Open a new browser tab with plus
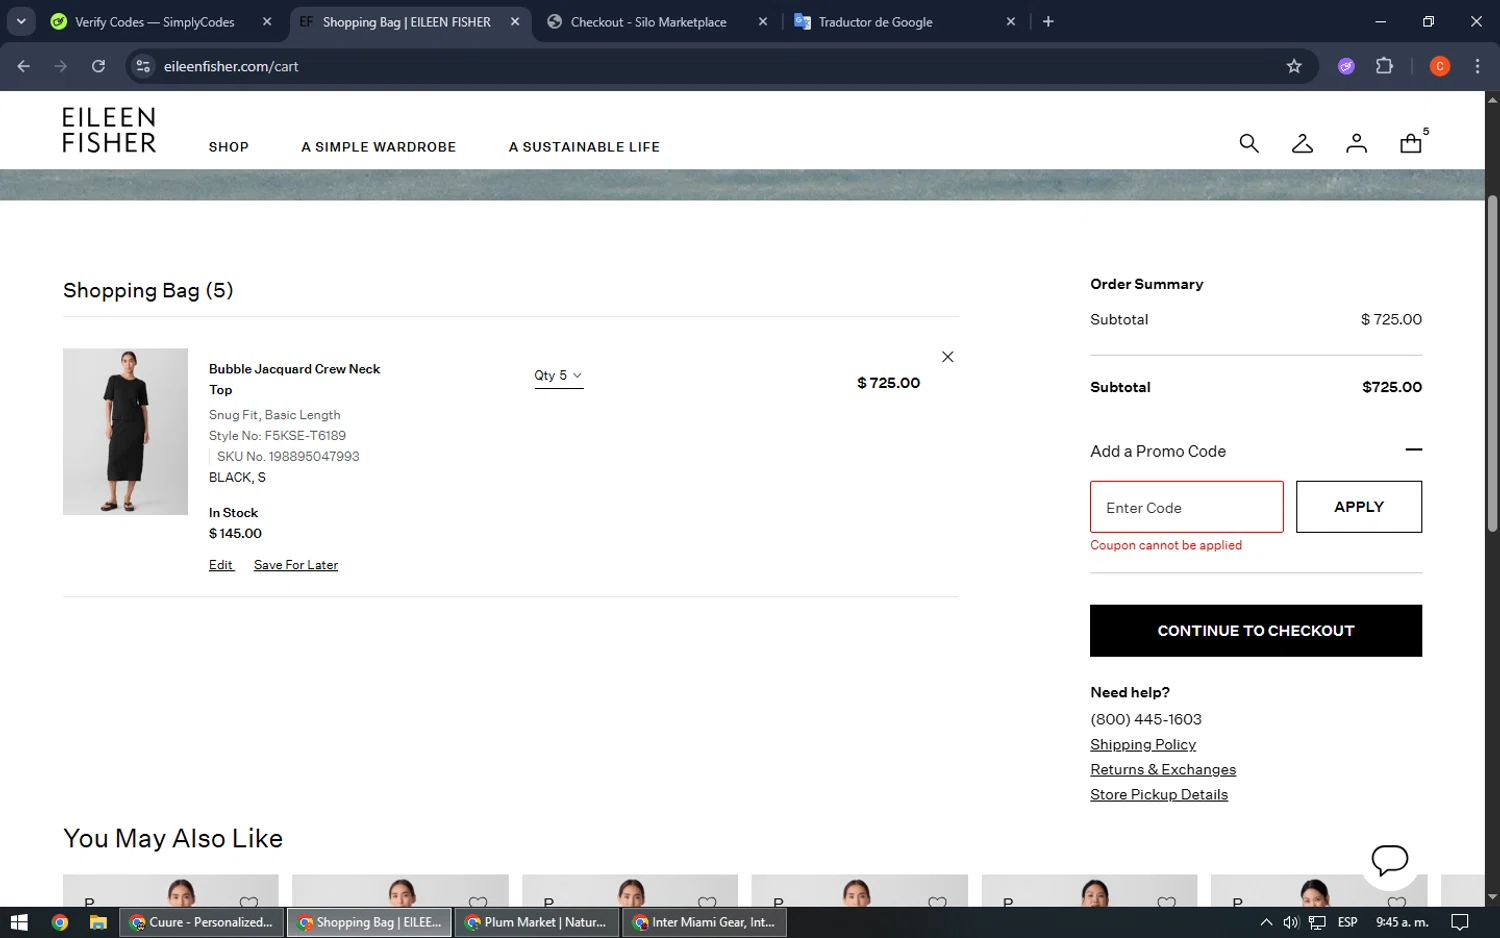The width and height of the screenshot is (1500, 938). (1048, 21)
